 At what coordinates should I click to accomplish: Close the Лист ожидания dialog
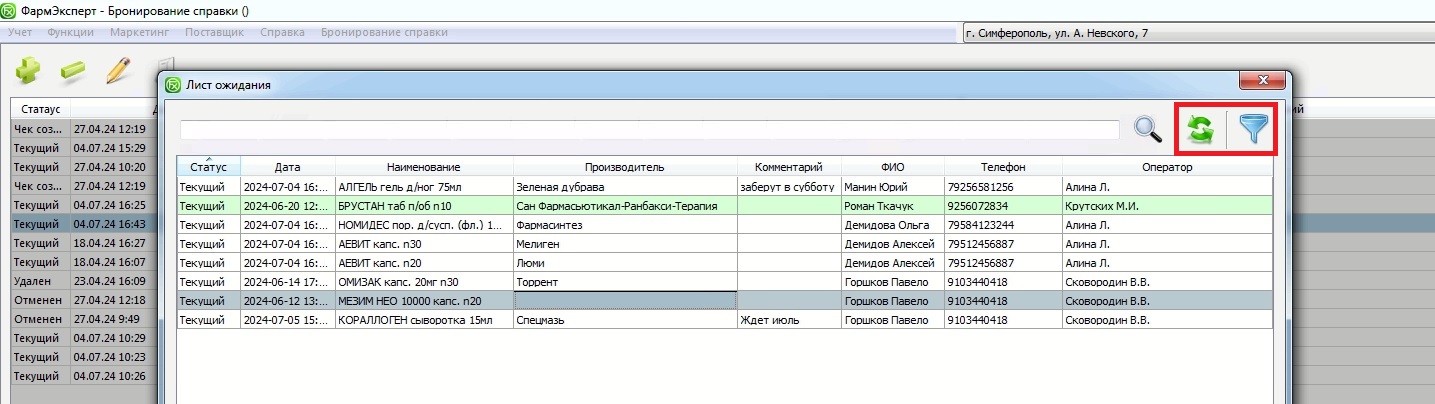click(x=1263, y=81)
